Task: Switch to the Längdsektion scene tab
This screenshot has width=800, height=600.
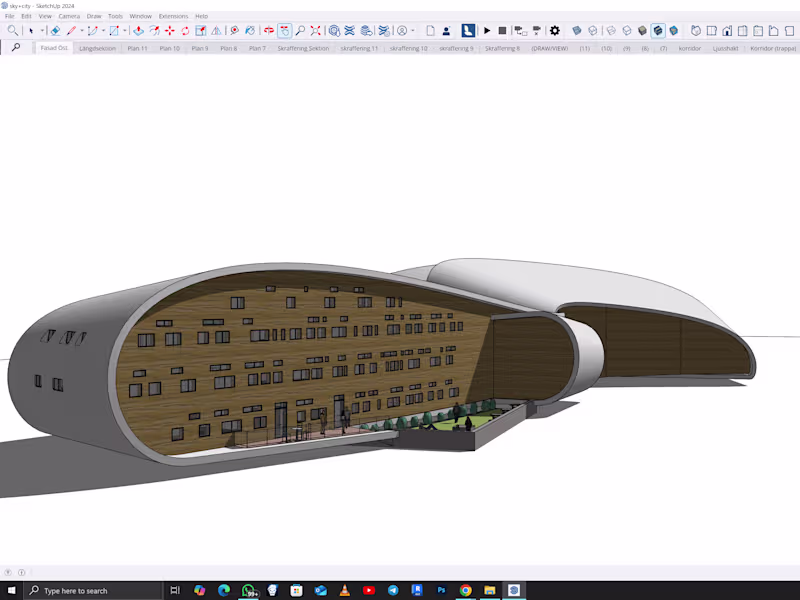Action: tap(100, 47)
